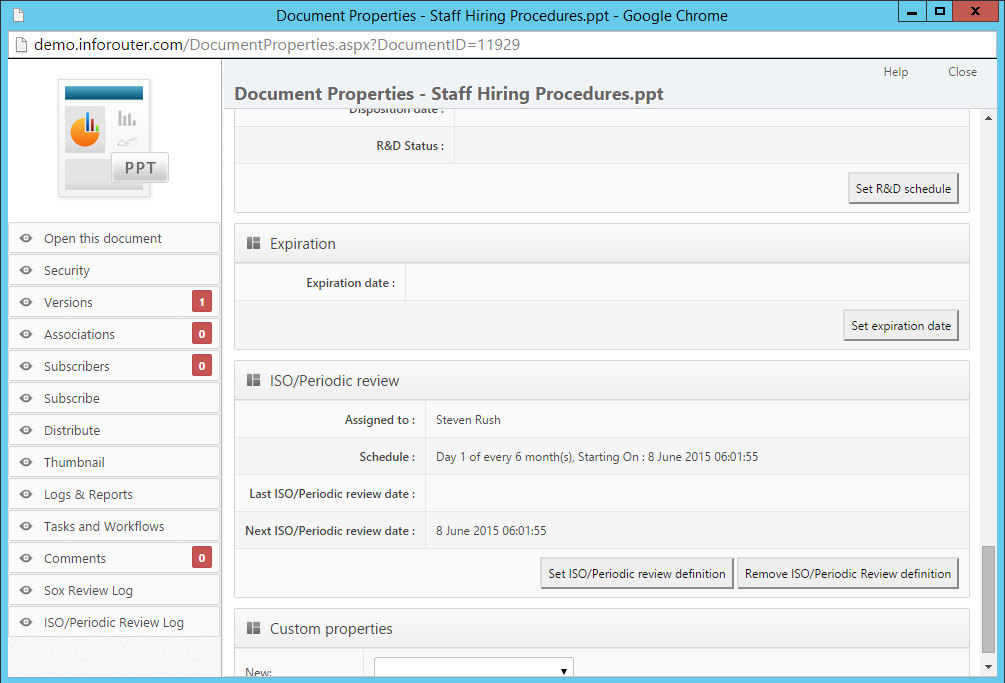Click the schedule text 'Day 1 of every 6 month(s)'
Image resolution: width=1005 pixels, height=683 pixels.
pyautogui.click(x=504, y=457)
